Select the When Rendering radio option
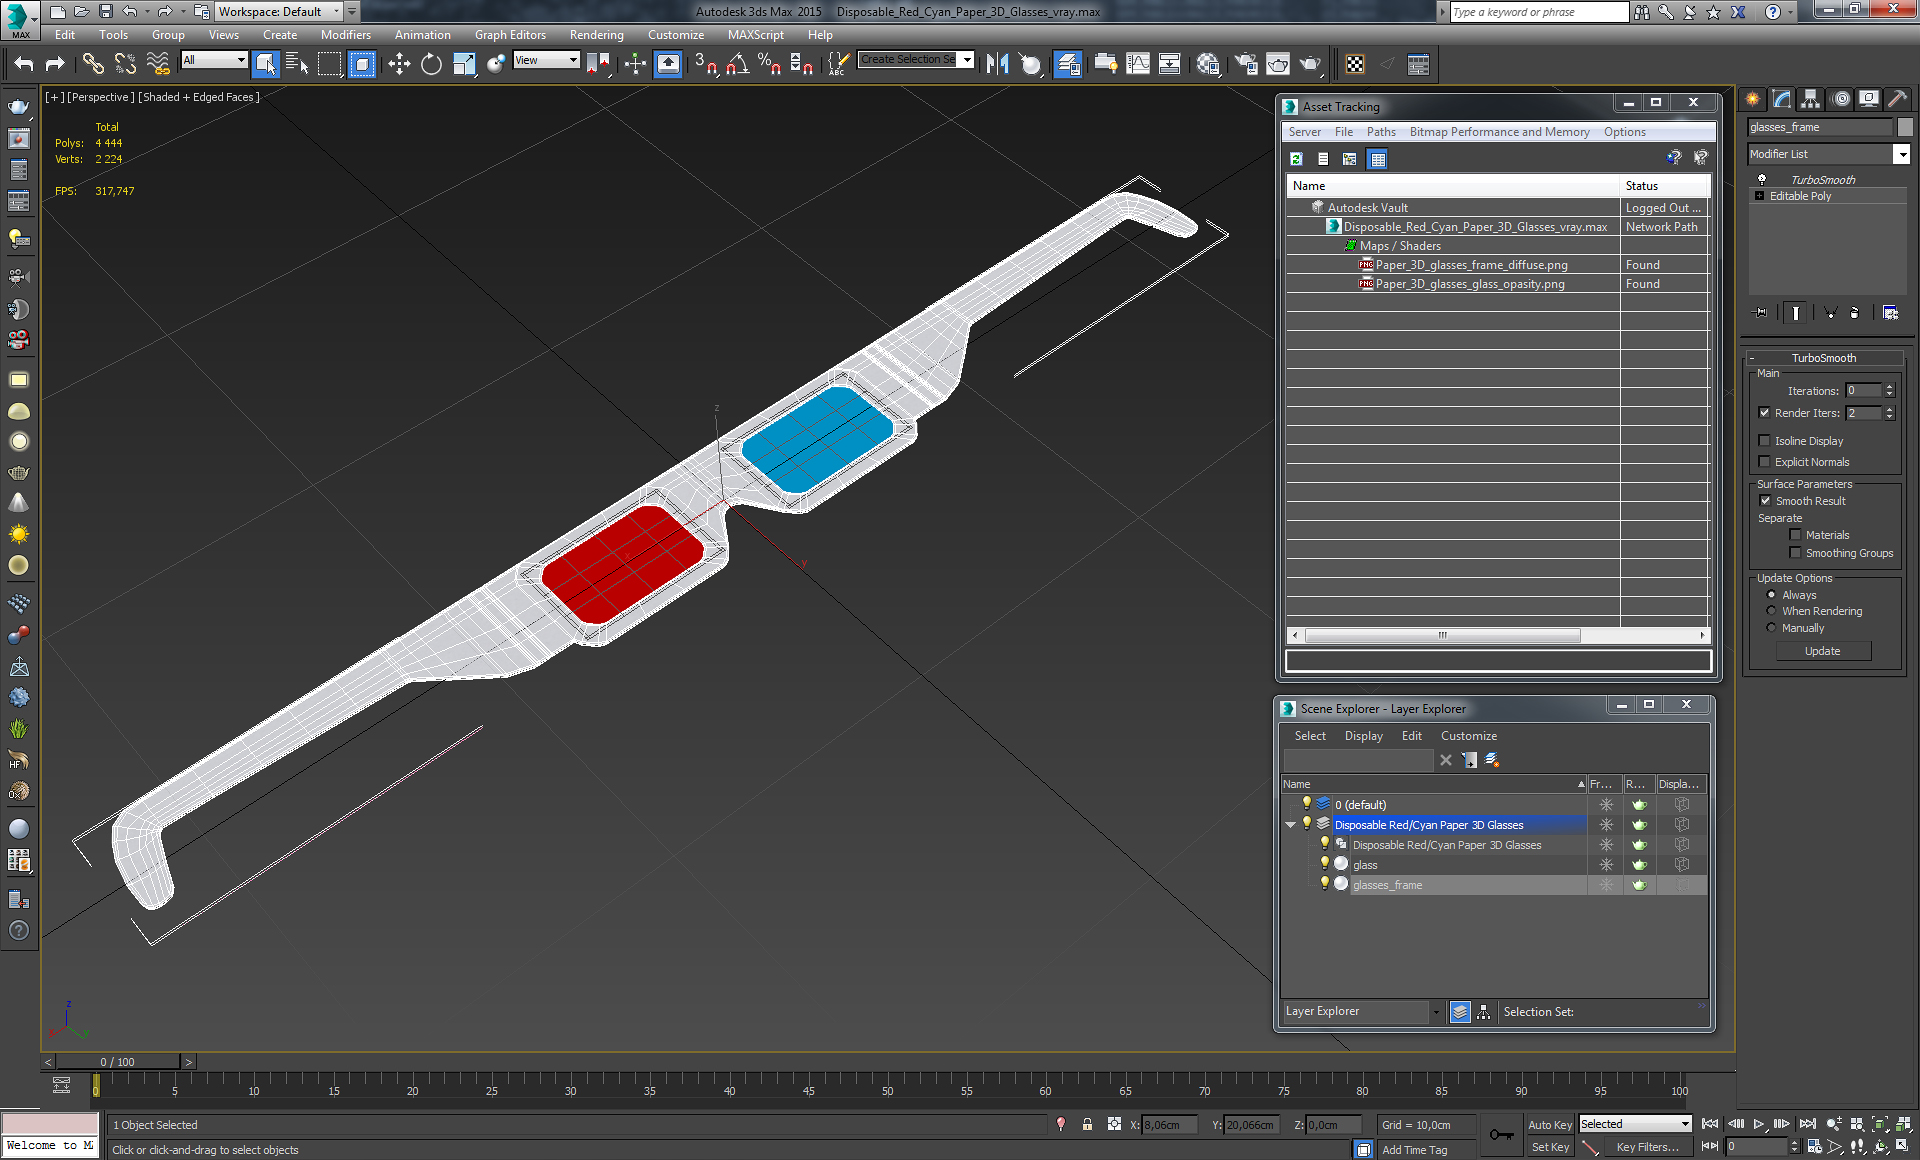The image size is (1920, 1160). click(x=1772, y=611)
